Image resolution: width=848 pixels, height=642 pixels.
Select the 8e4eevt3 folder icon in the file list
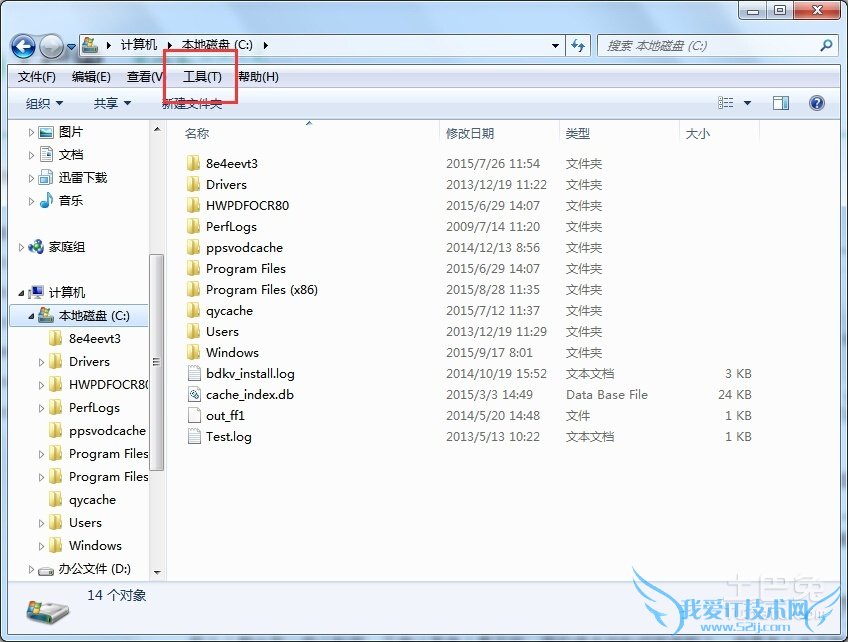pos(193,163)
